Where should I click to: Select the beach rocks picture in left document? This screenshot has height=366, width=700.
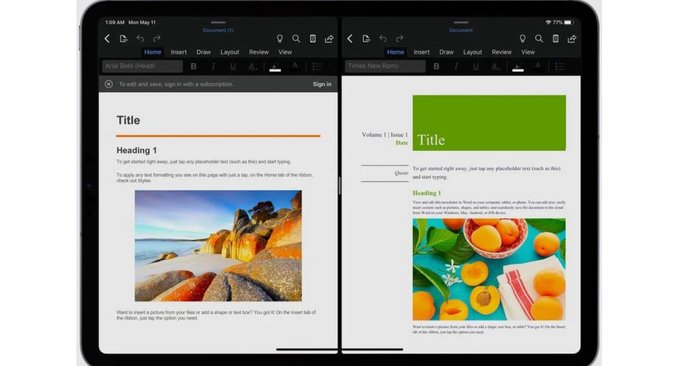(x=218, y=245)
